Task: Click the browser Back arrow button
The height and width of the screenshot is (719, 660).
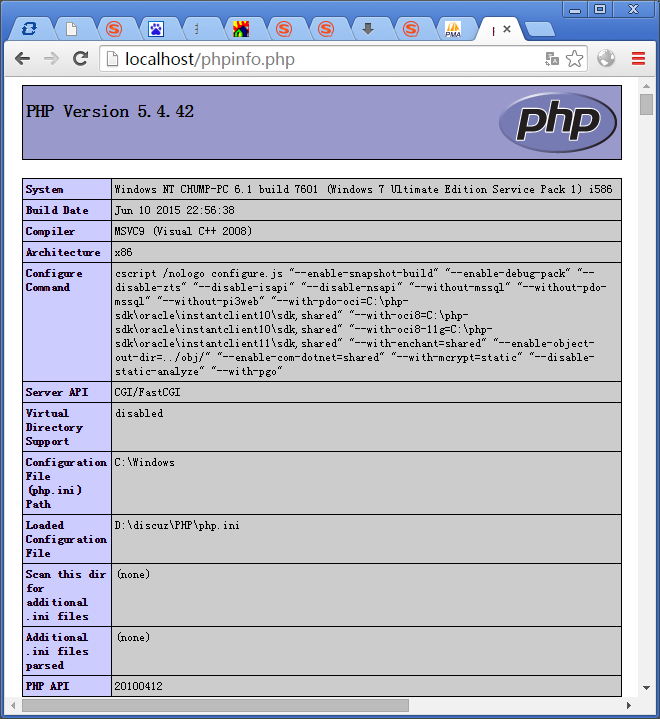Action: 22,59
